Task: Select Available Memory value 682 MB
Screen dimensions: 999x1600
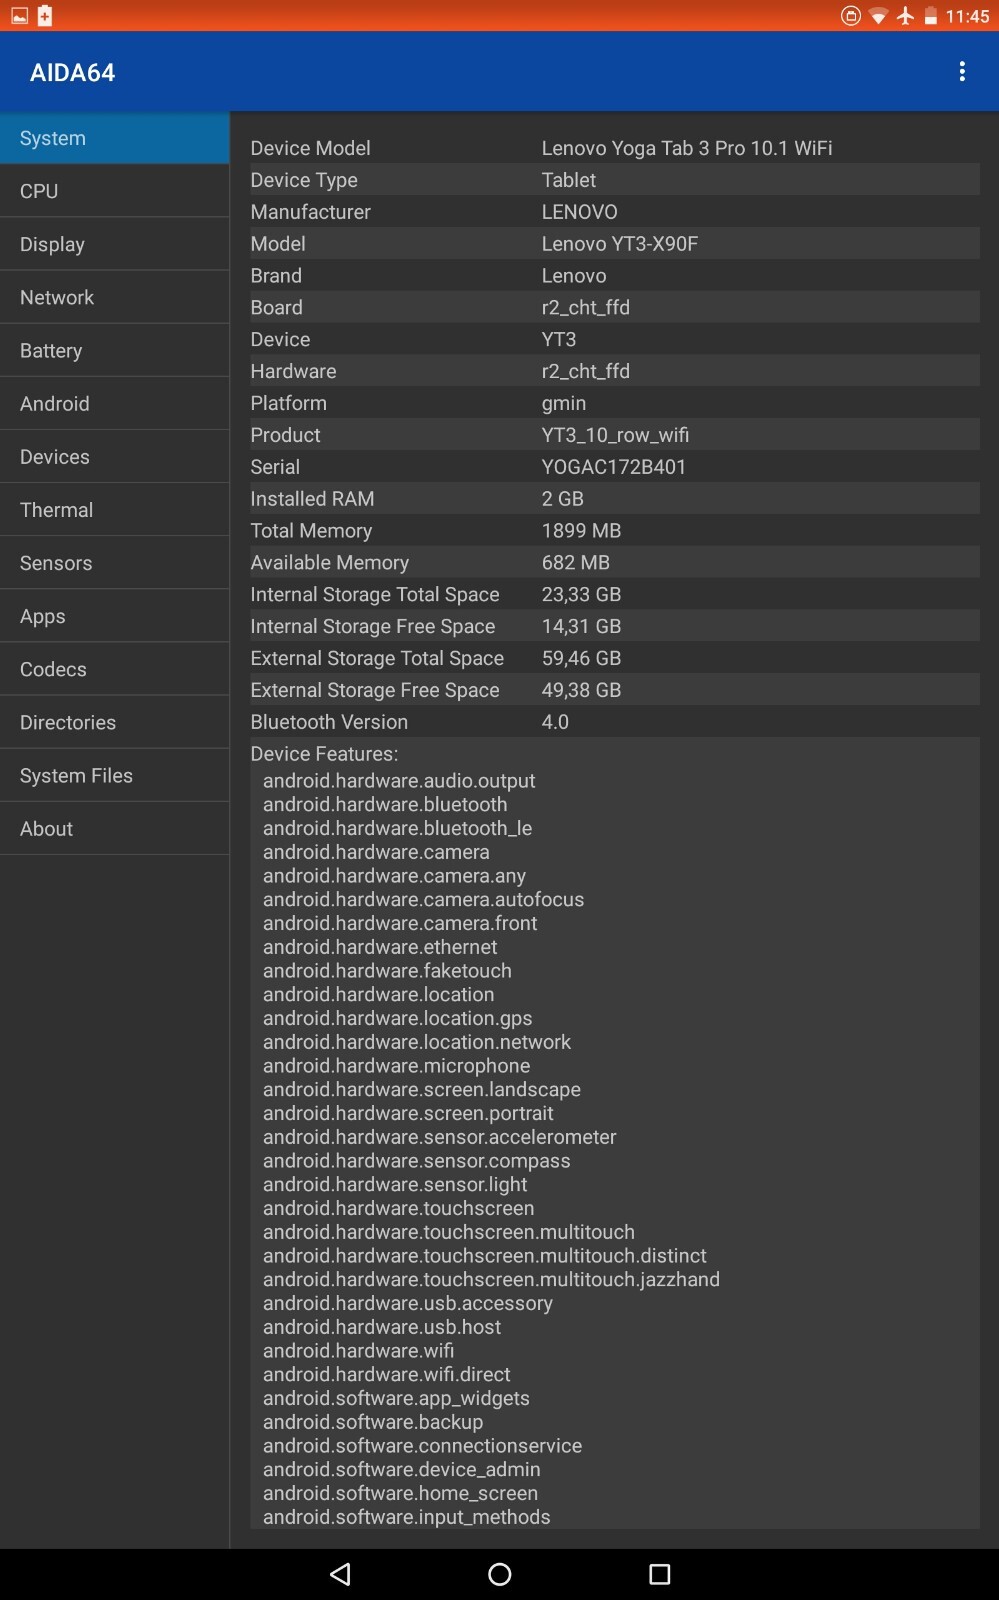Action: point(576,563)
